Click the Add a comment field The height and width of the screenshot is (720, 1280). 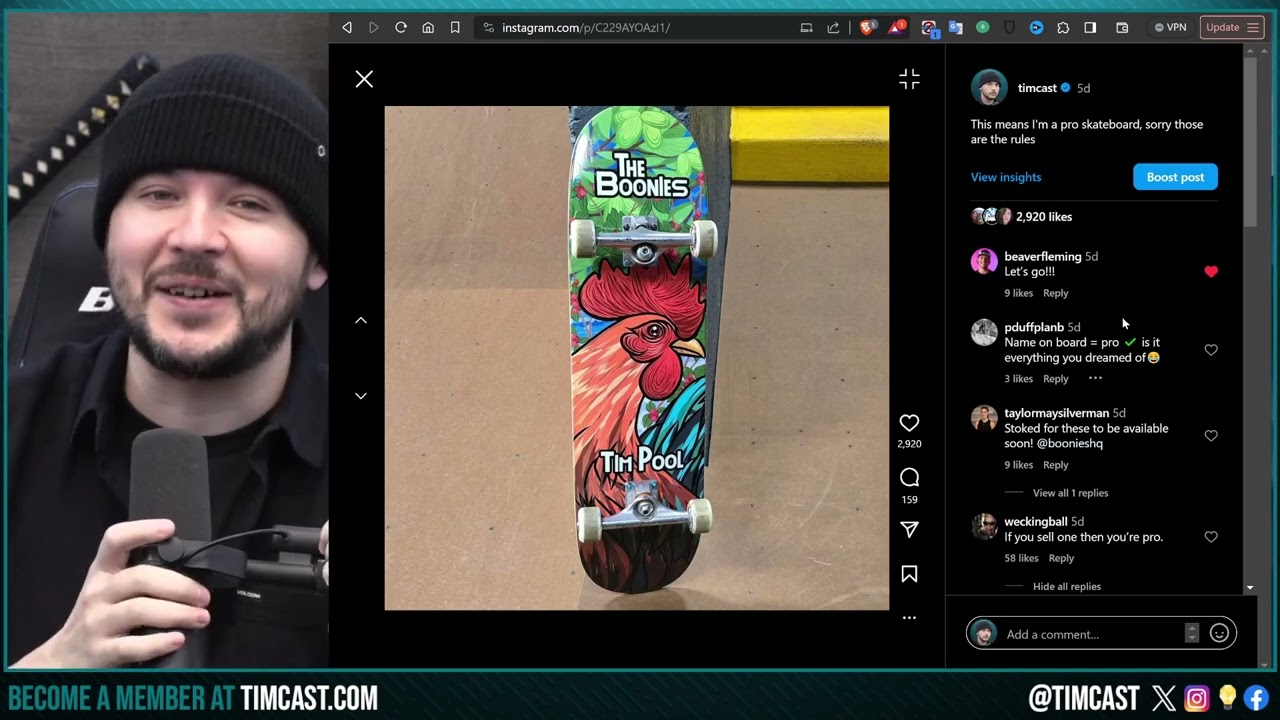tap(1093, 634)
